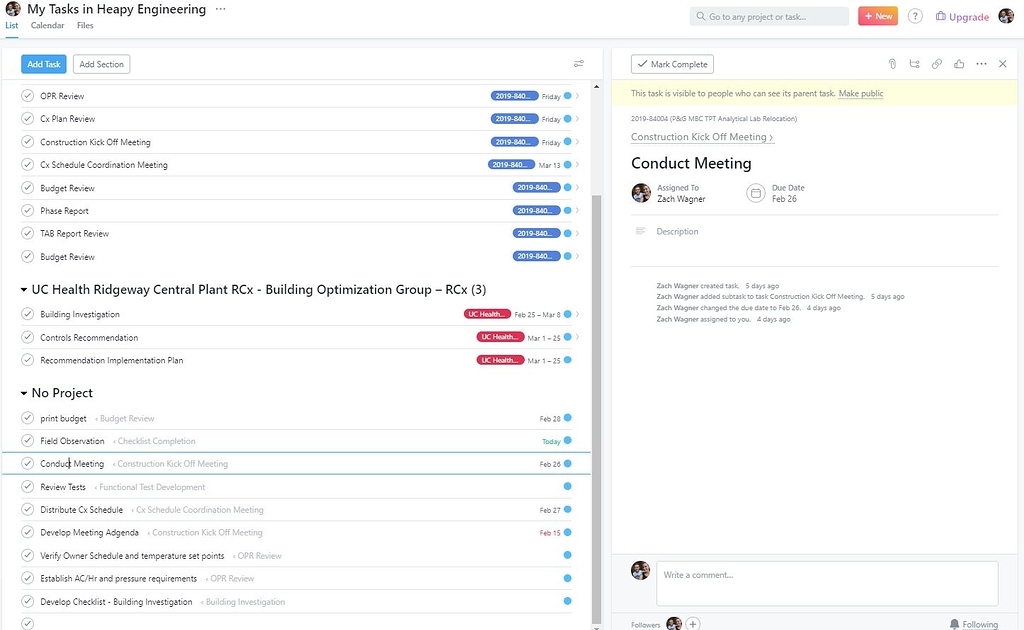
Task: Open the subtasks icon in the task pane
Action: 913,63
